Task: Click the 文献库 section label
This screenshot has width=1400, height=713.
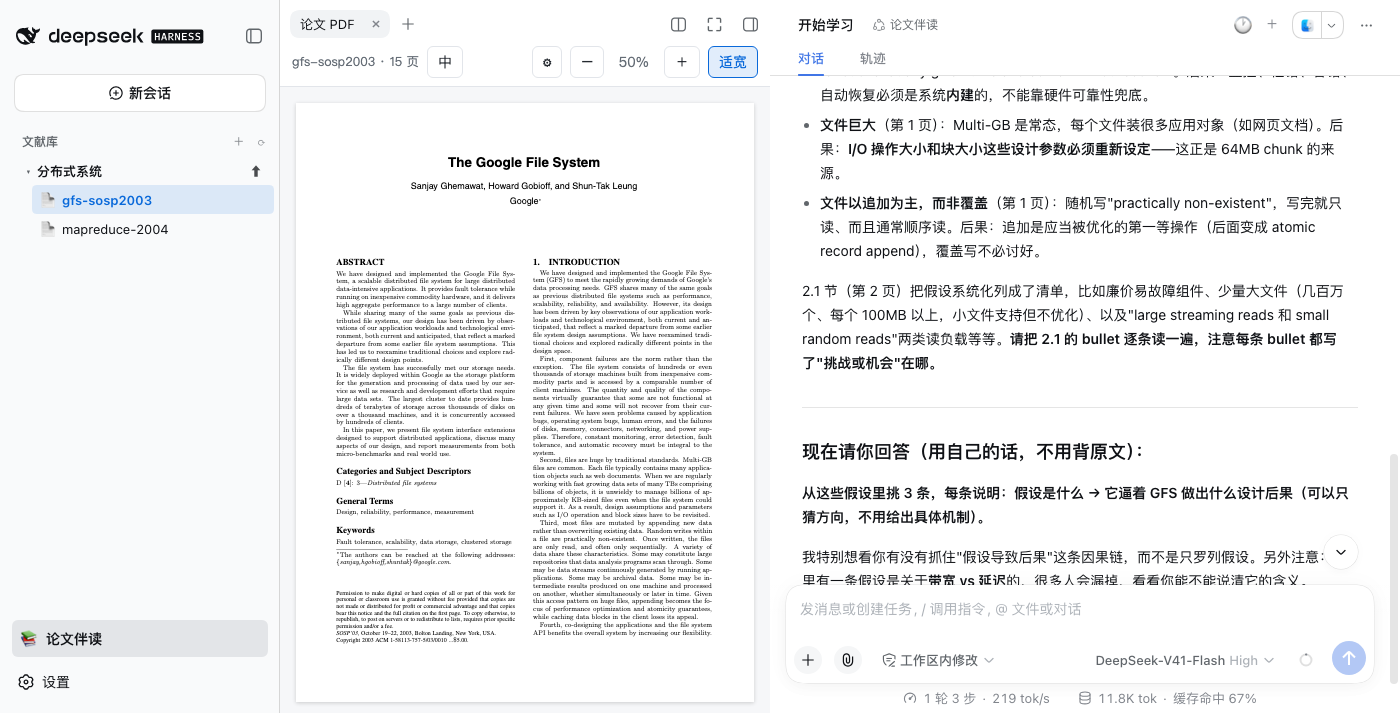Action: coord(40,142)
